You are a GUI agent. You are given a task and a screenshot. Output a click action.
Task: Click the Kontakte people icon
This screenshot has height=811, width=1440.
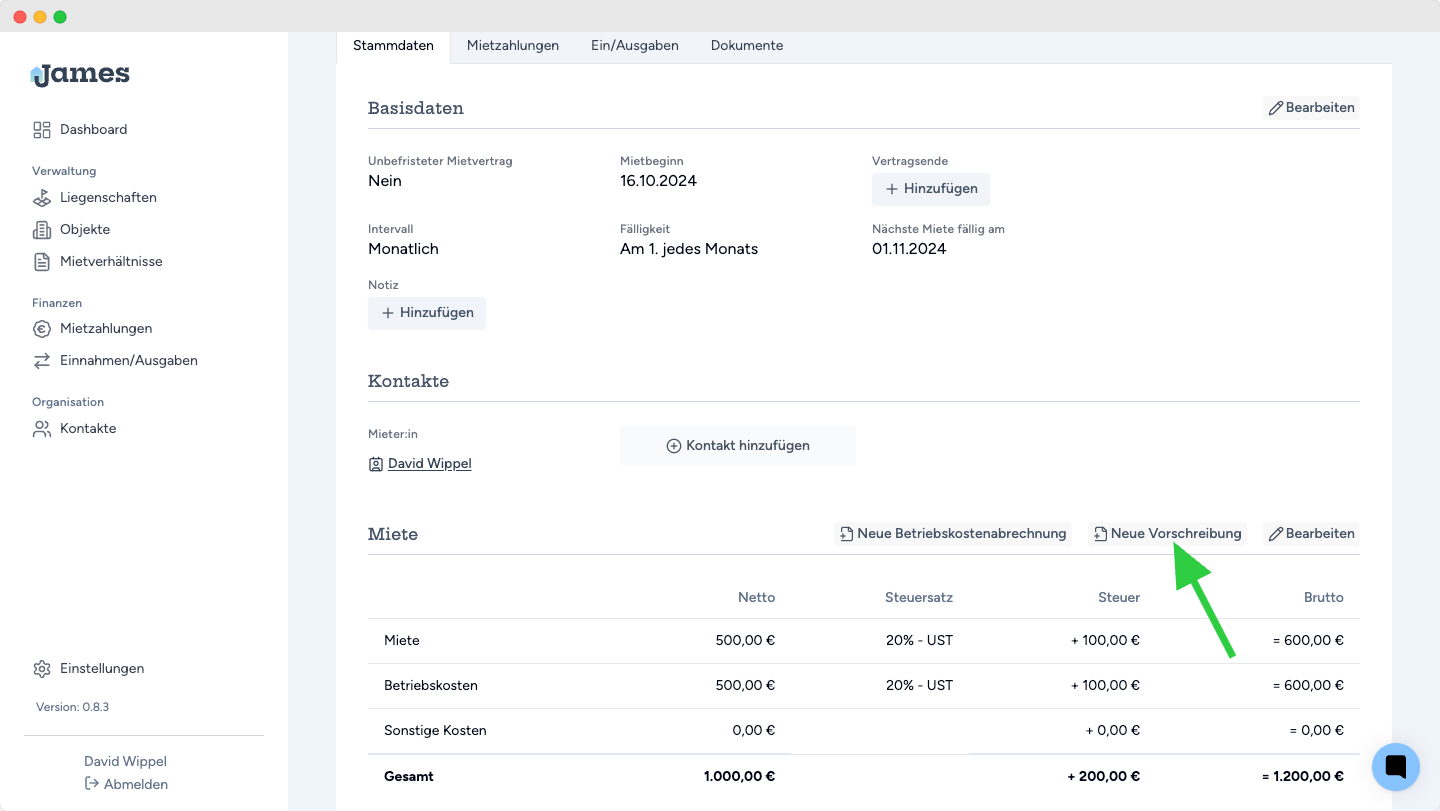(x=42, y=429)
